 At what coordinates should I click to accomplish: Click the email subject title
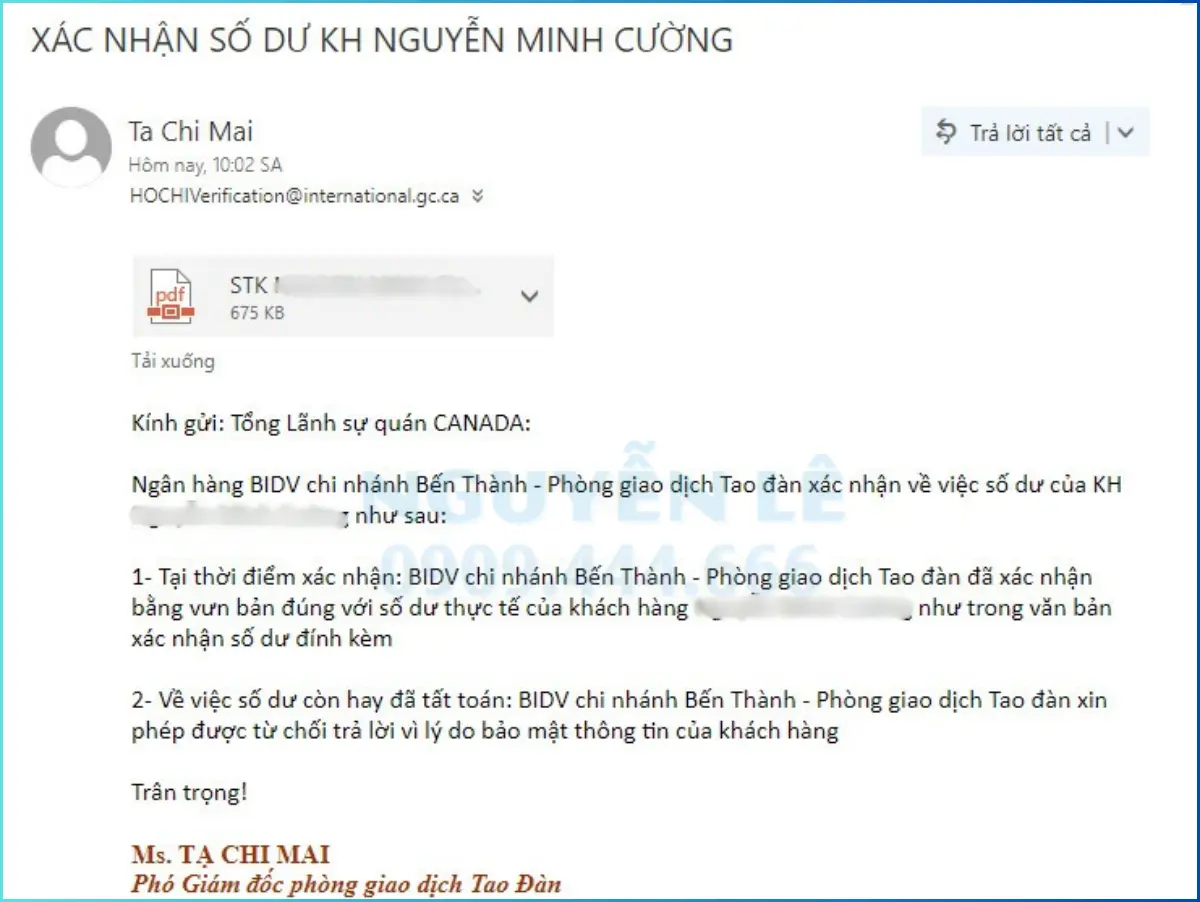(382, 40)
